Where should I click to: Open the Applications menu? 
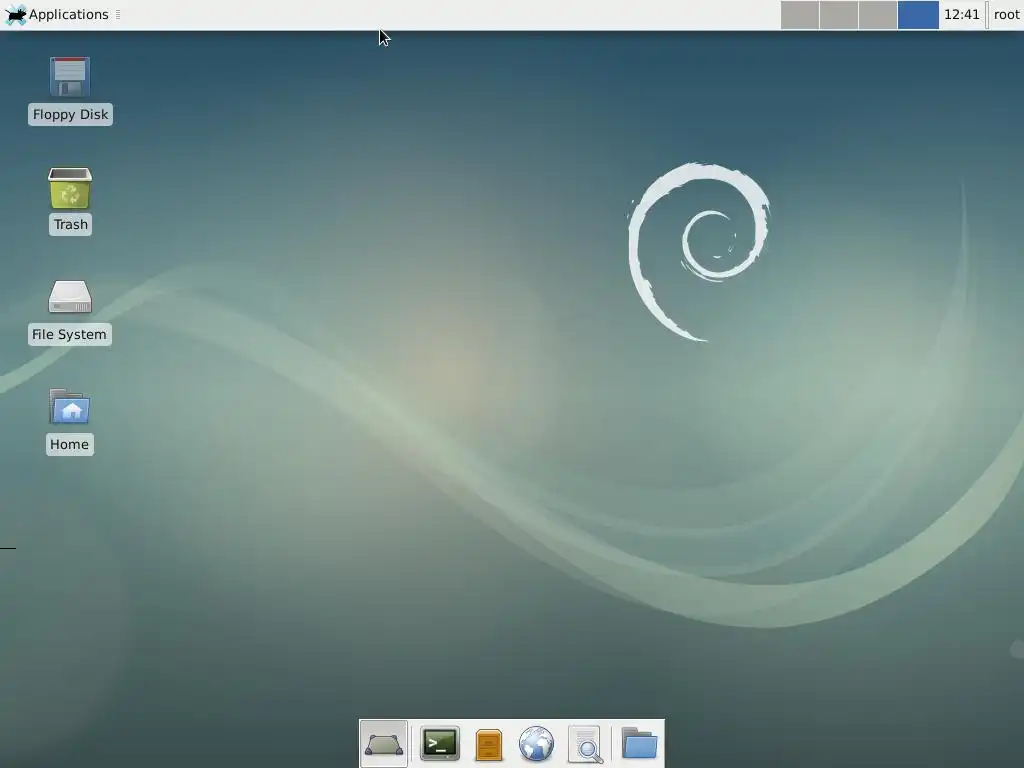click(56, 14)
